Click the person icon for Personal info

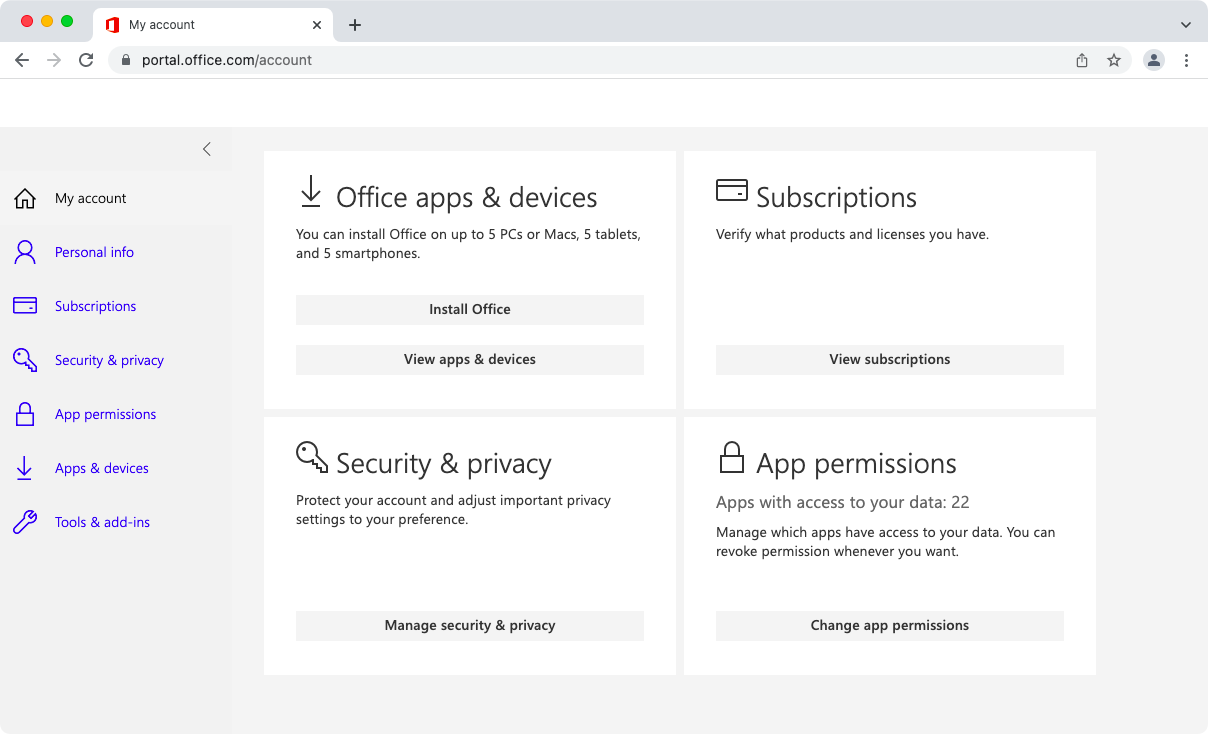[25, 252]
